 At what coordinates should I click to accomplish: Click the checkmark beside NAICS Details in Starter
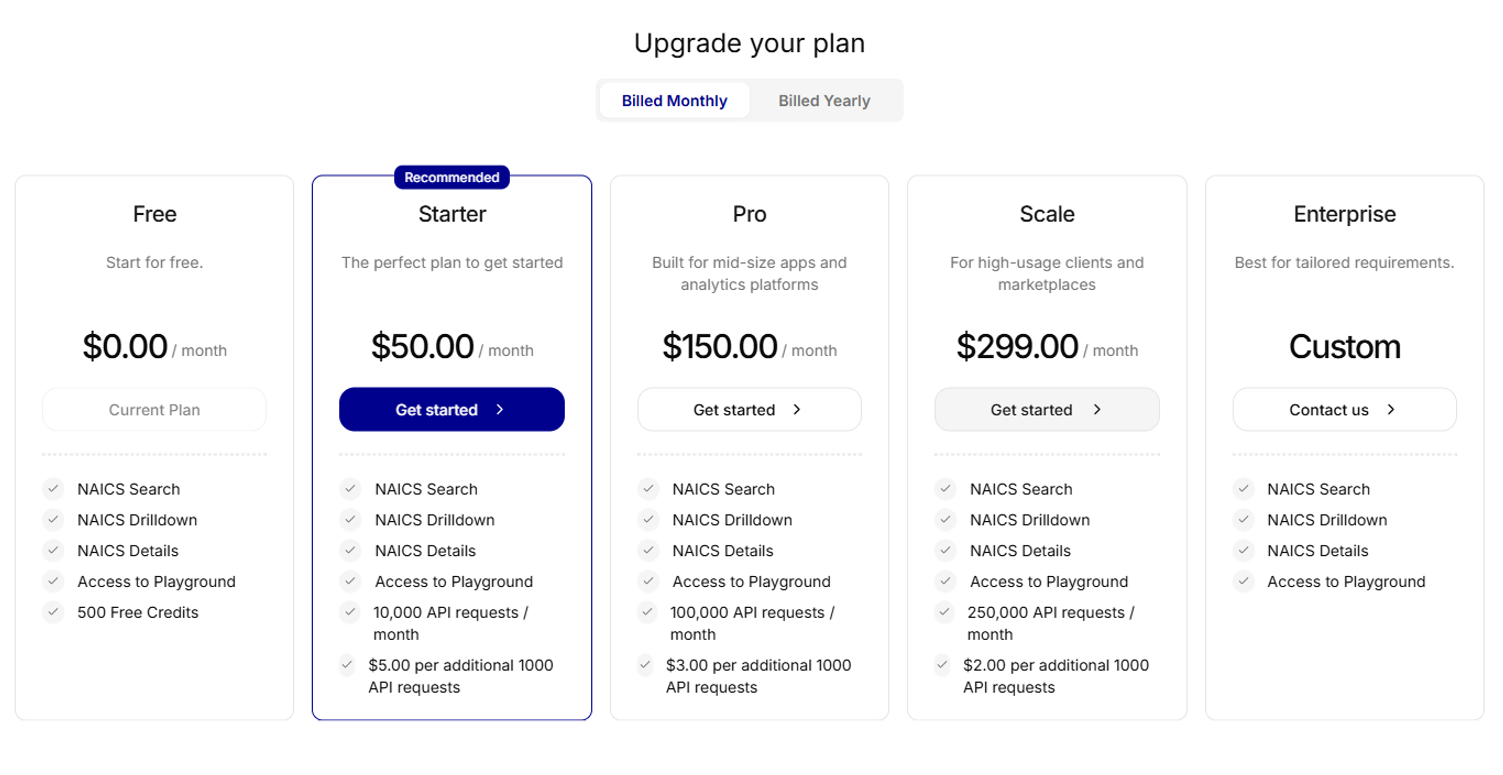pyautogui.click(x=350, y=551)
